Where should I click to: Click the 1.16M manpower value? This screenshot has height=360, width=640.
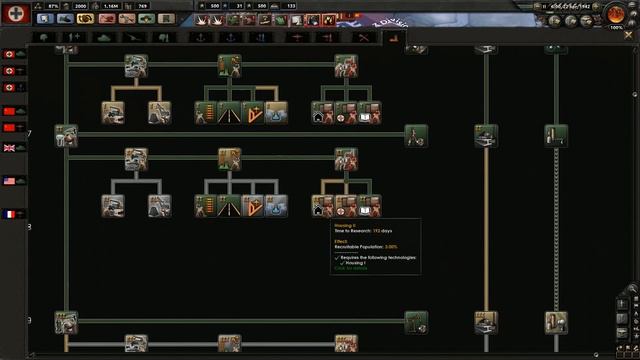[x=111, y=6]
